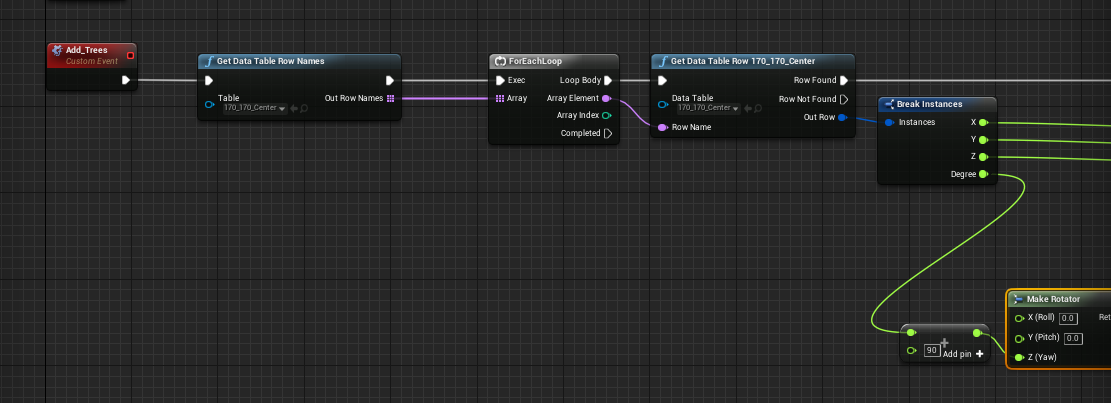Click the Completed exec pin
Image resolution: width=1111 pixels, height=403 pixels.
click(x=607, y=133)
